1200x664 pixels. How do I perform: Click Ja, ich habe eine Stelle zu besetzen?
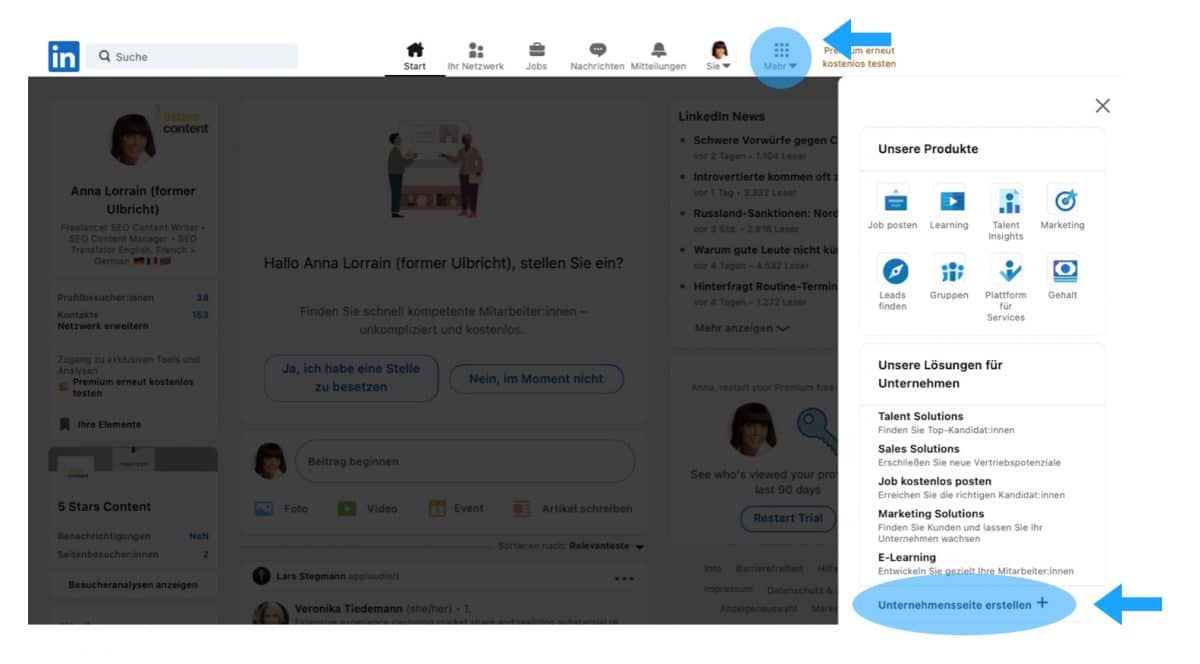coord(351,378)
